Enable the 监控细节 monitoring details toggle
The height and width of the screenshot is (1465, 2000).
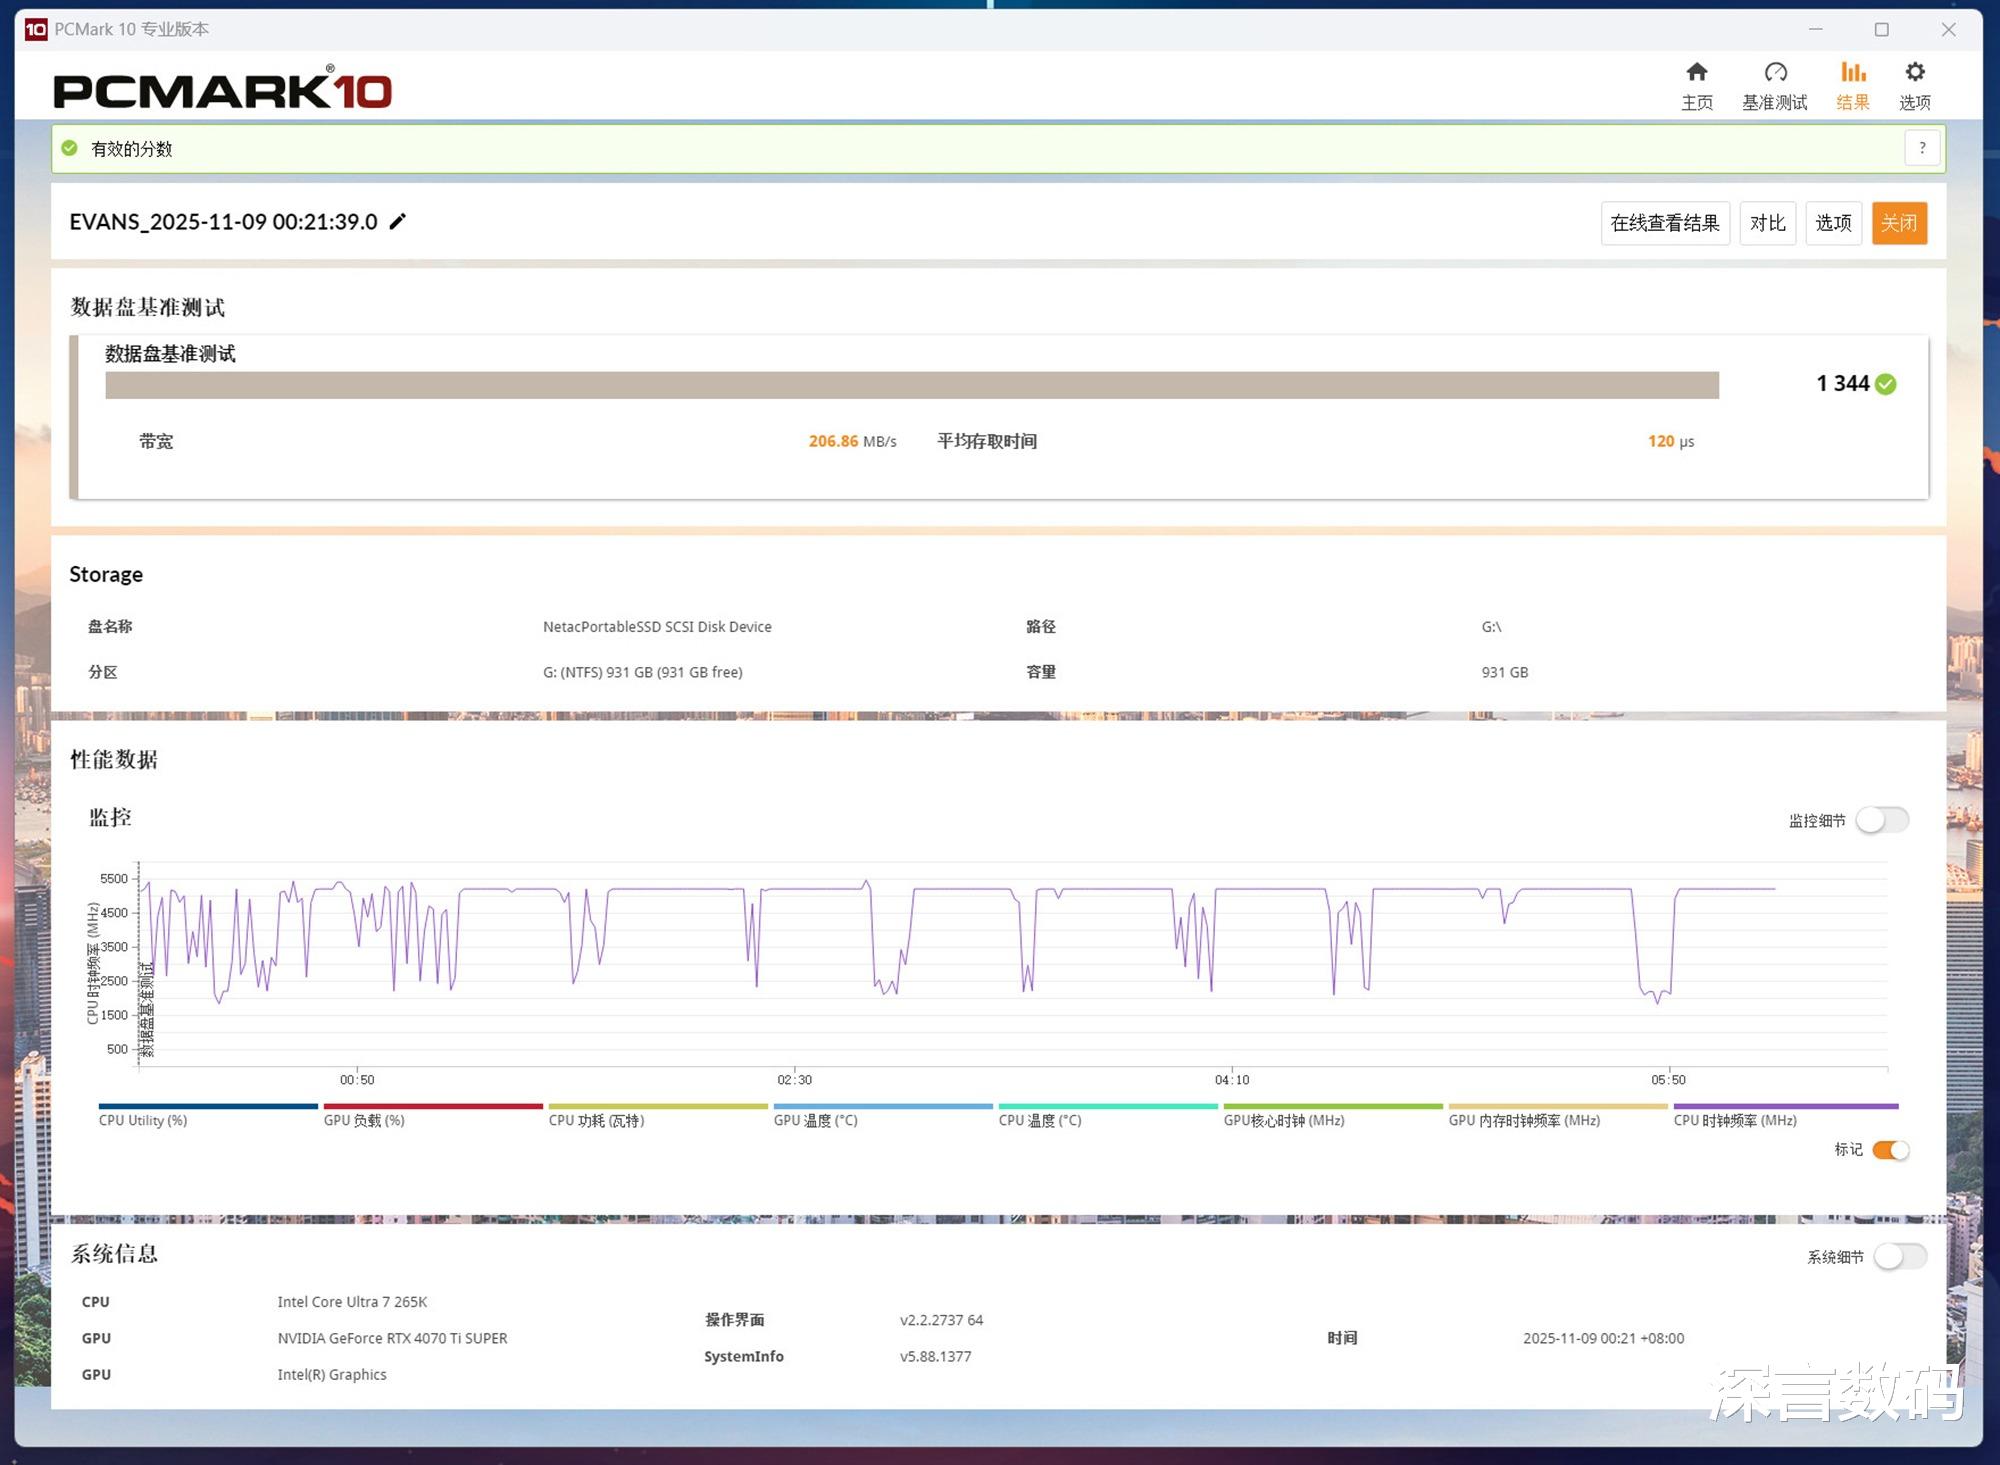click(x=1882, y=820)
